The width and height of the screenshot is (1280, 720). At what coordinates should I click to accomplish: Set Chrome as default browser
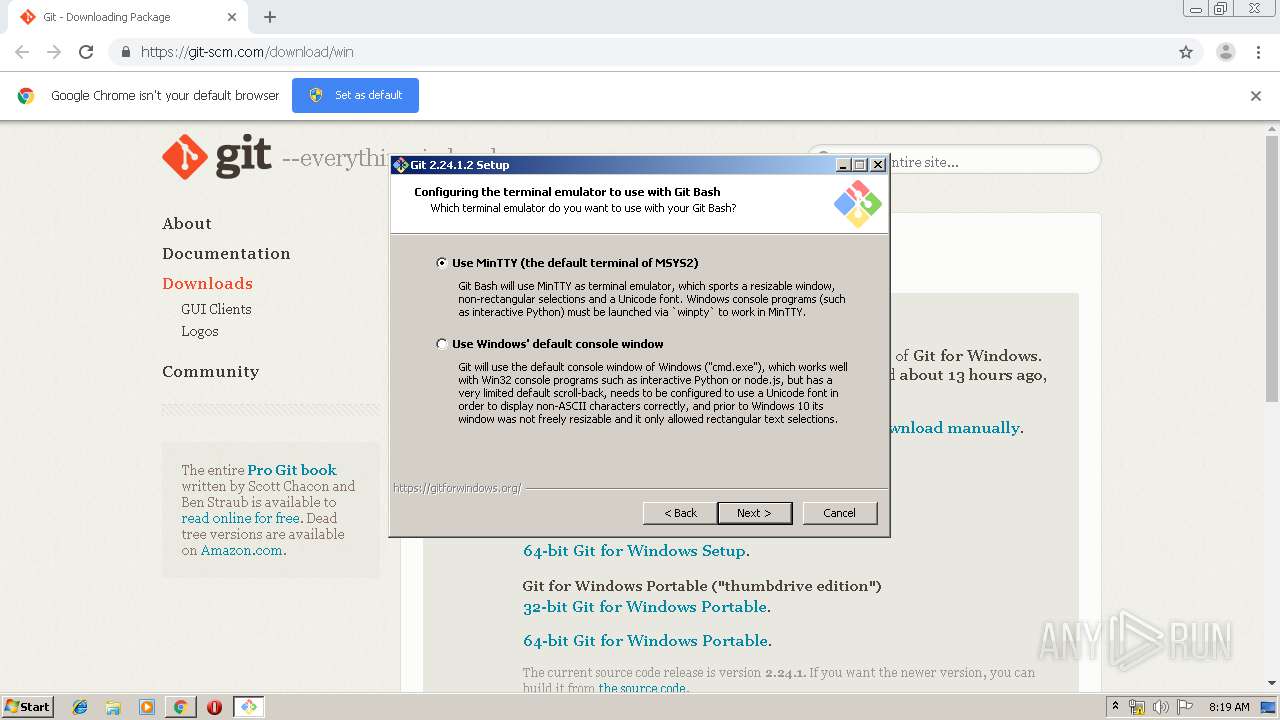[x=355, y=95]
